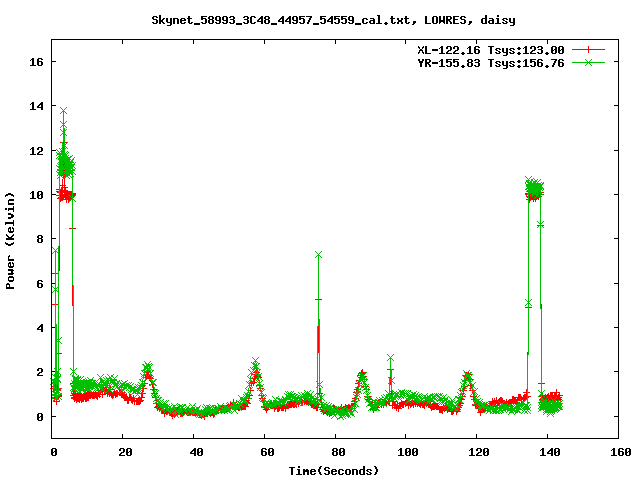This screenshot has width=640, height=480.
Task: Click the green YR legend line sample
Action: pos(588,62)
